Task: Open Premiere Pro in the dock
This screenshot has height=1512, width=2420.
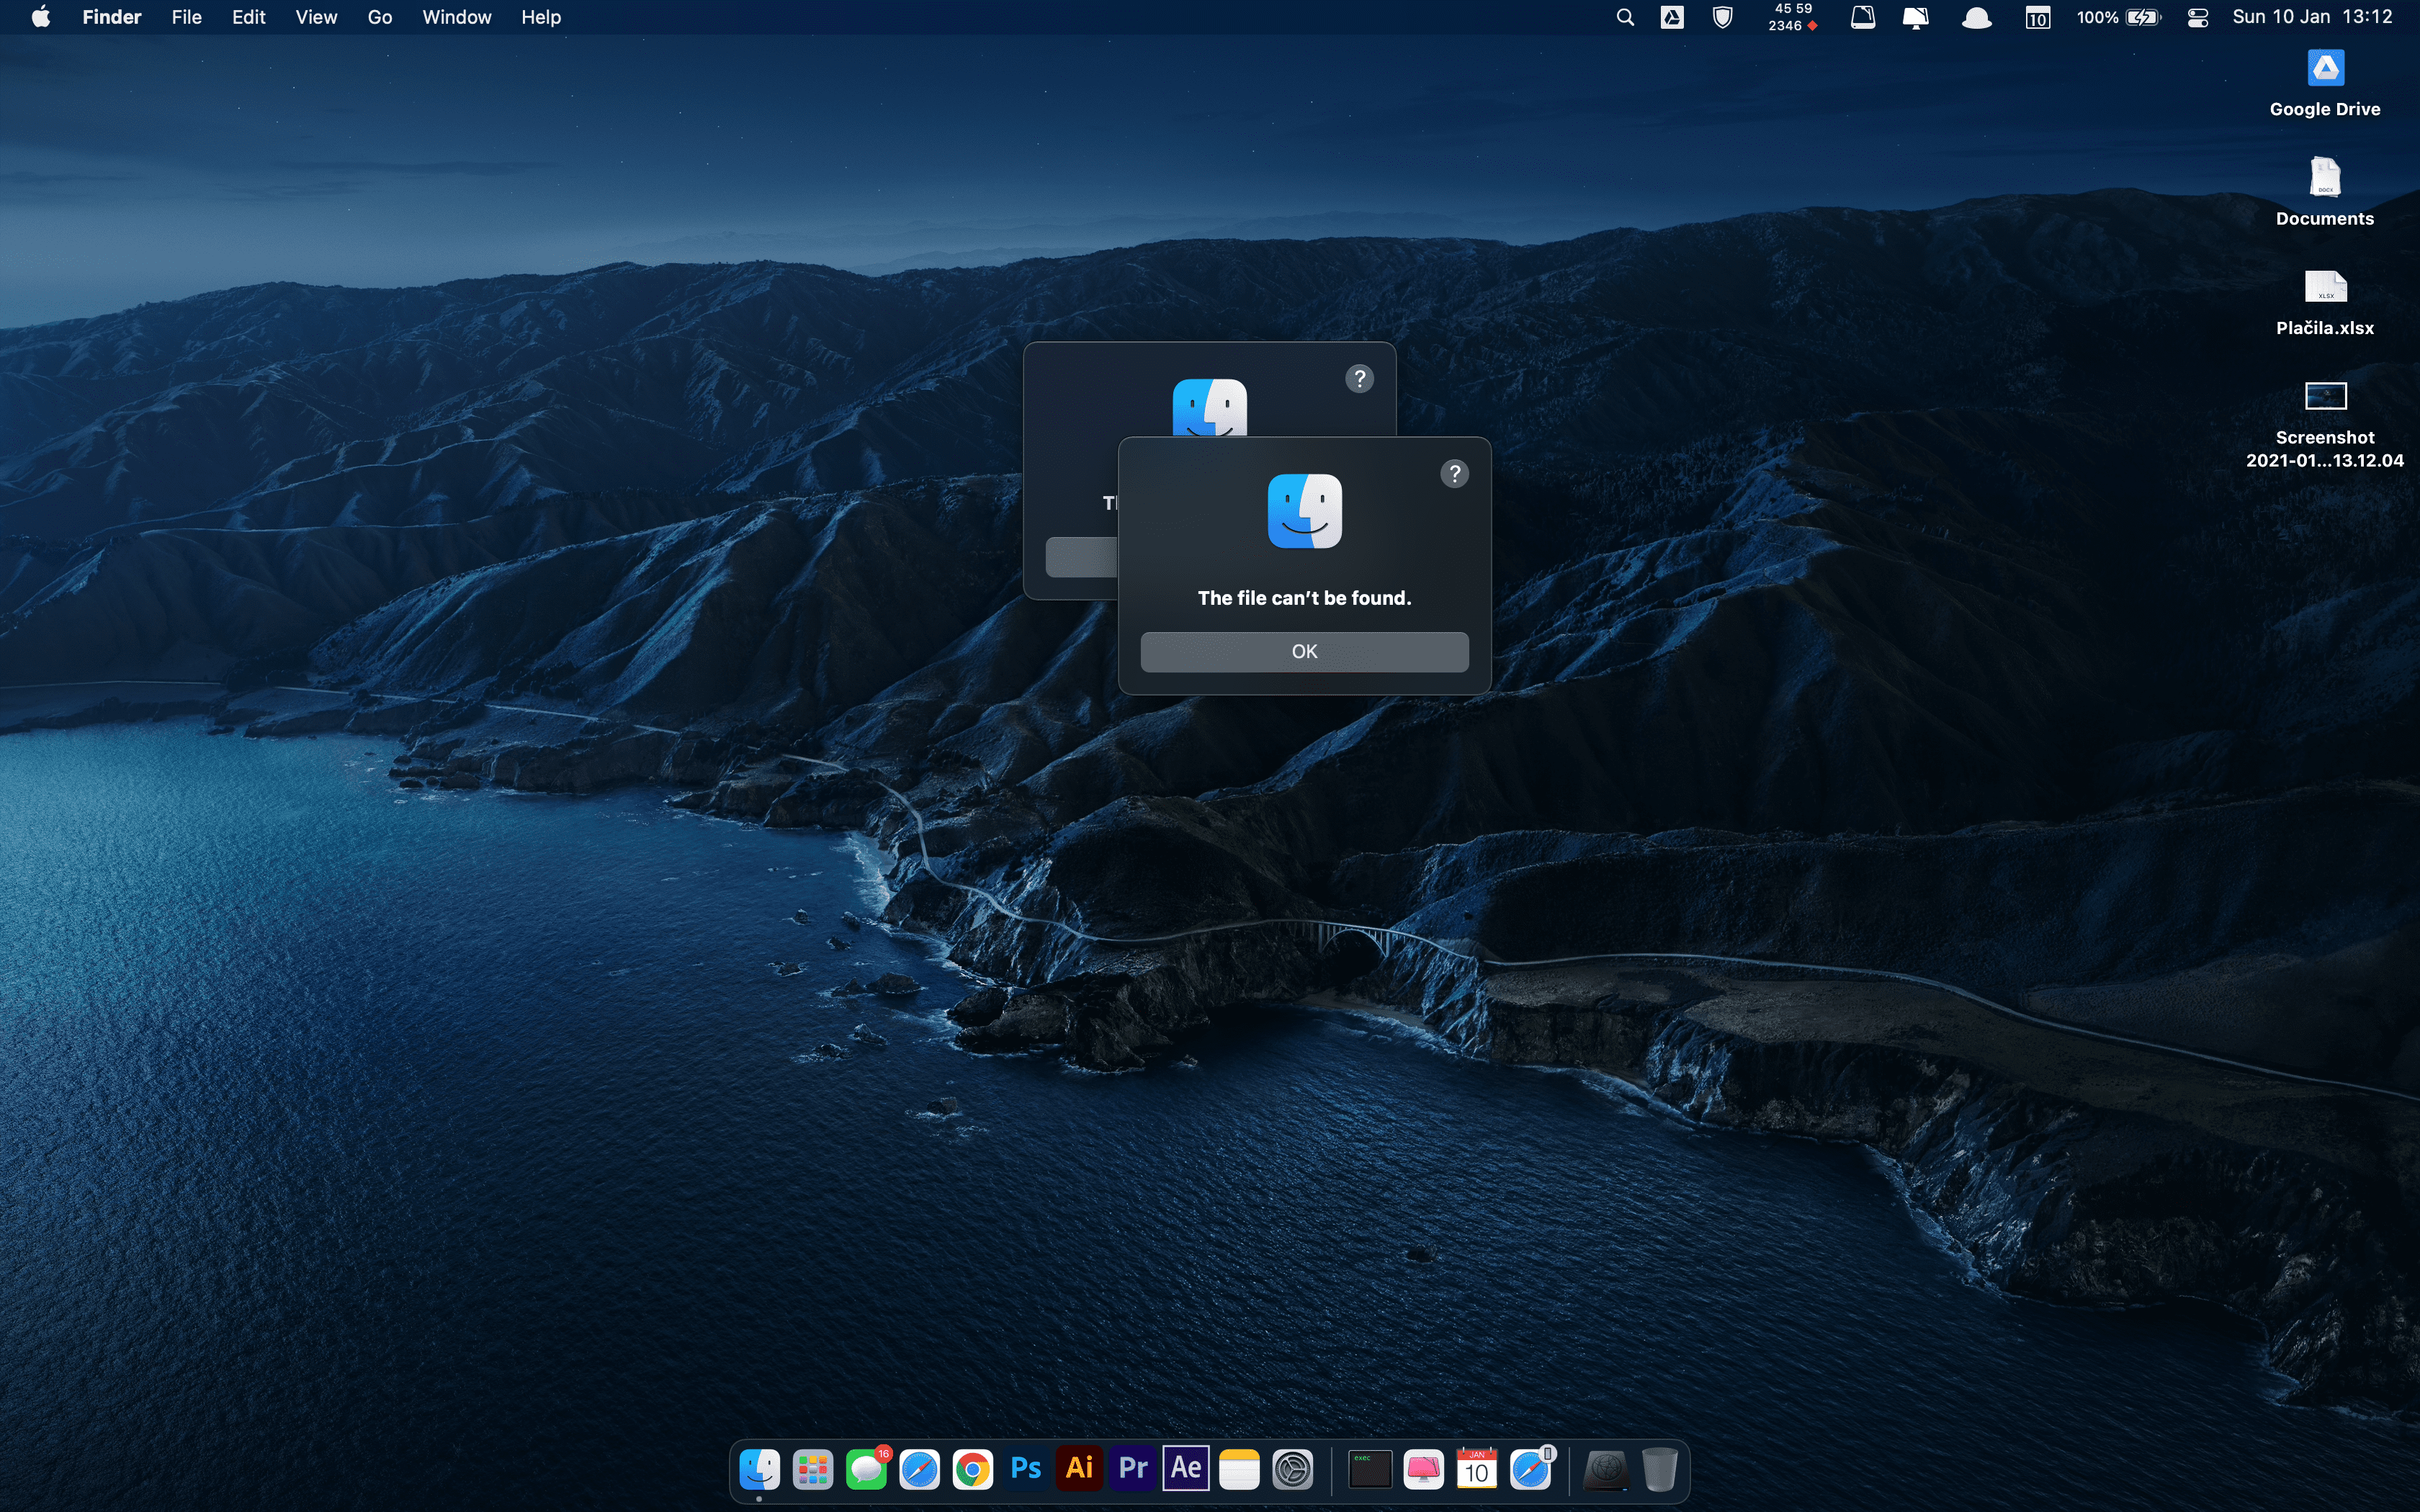Action: click(1132, 1468)
